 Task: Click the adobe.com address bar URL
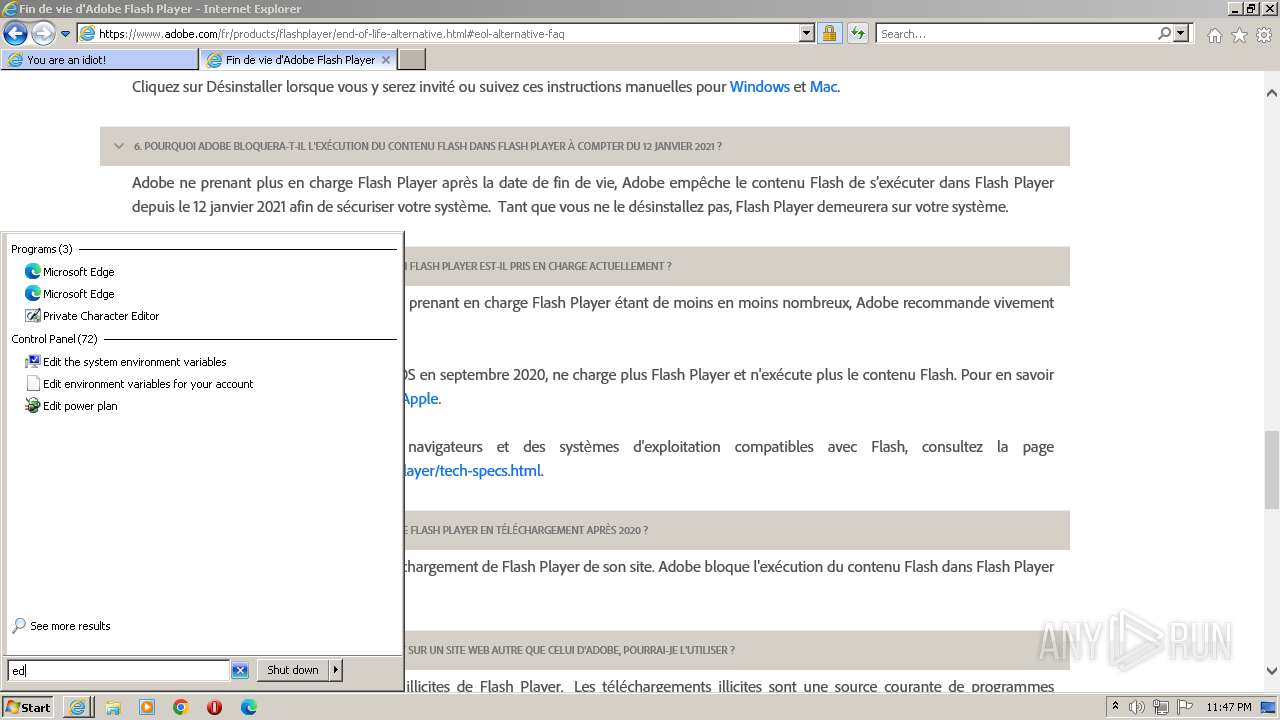(x=331, y=34)
